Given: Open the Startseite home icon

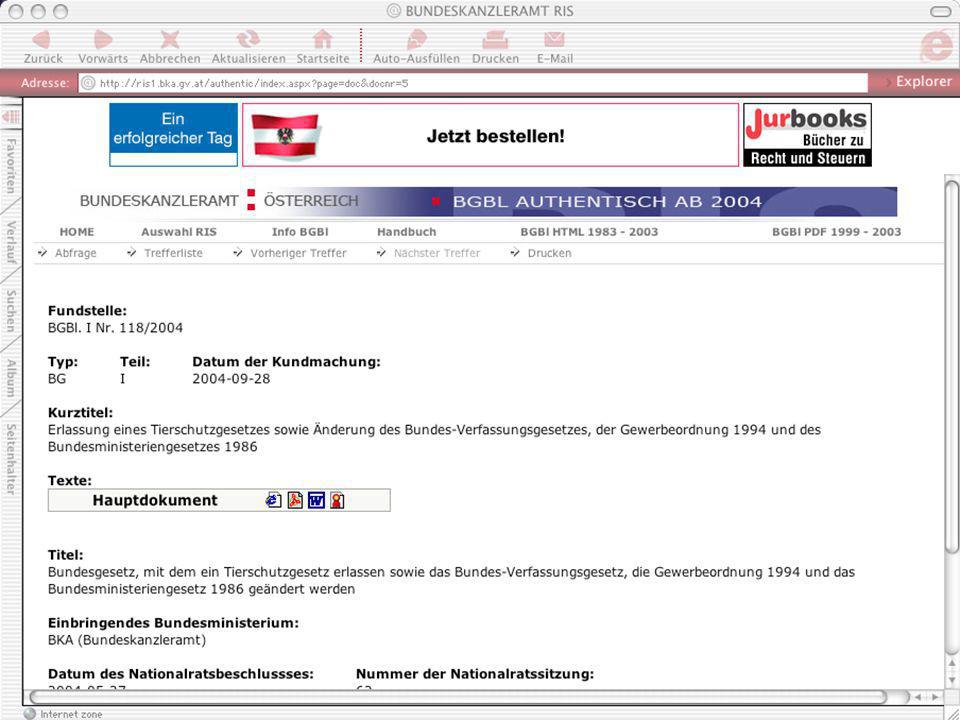Looking at the screenshot, I should click(x=323, y=40).
